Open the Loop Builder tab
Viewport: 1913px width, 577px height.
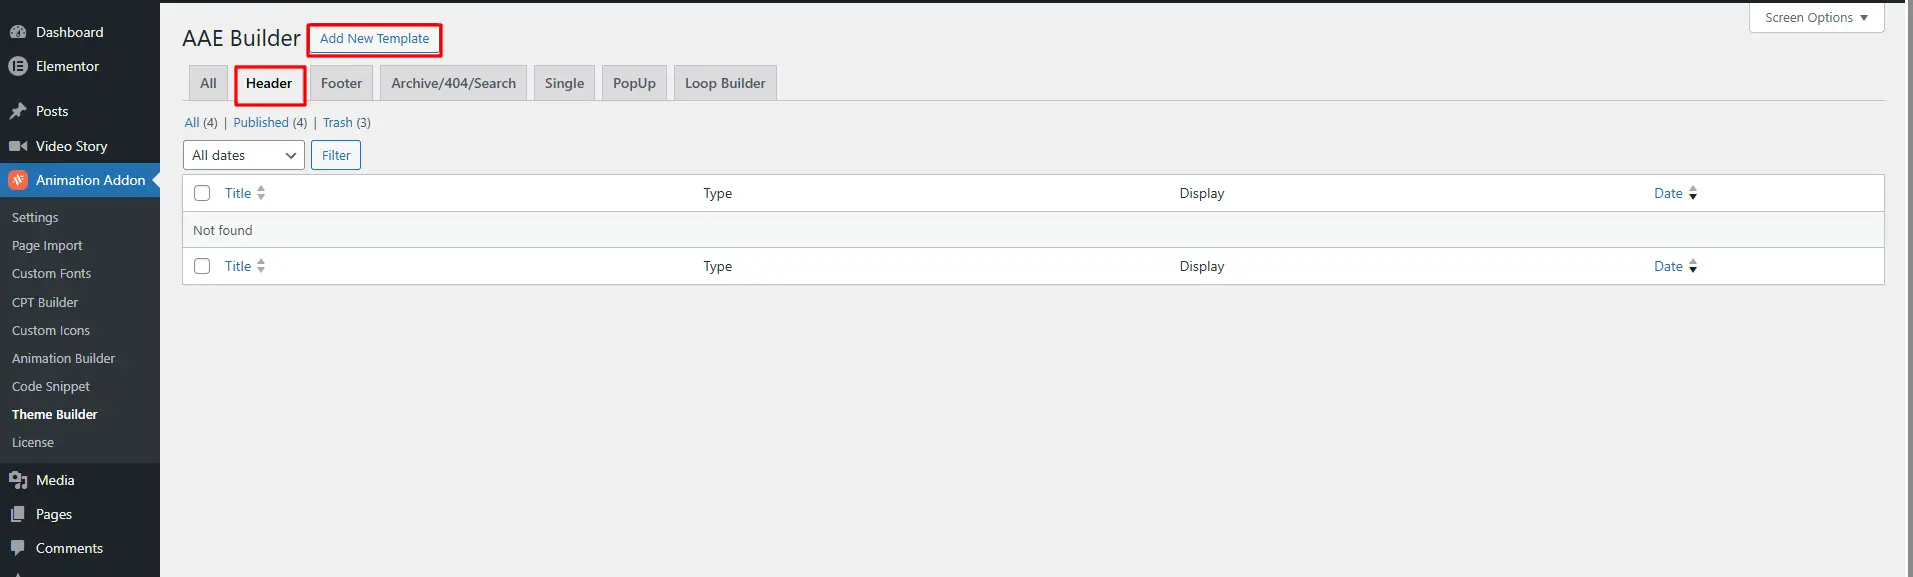tap(725, 82)
